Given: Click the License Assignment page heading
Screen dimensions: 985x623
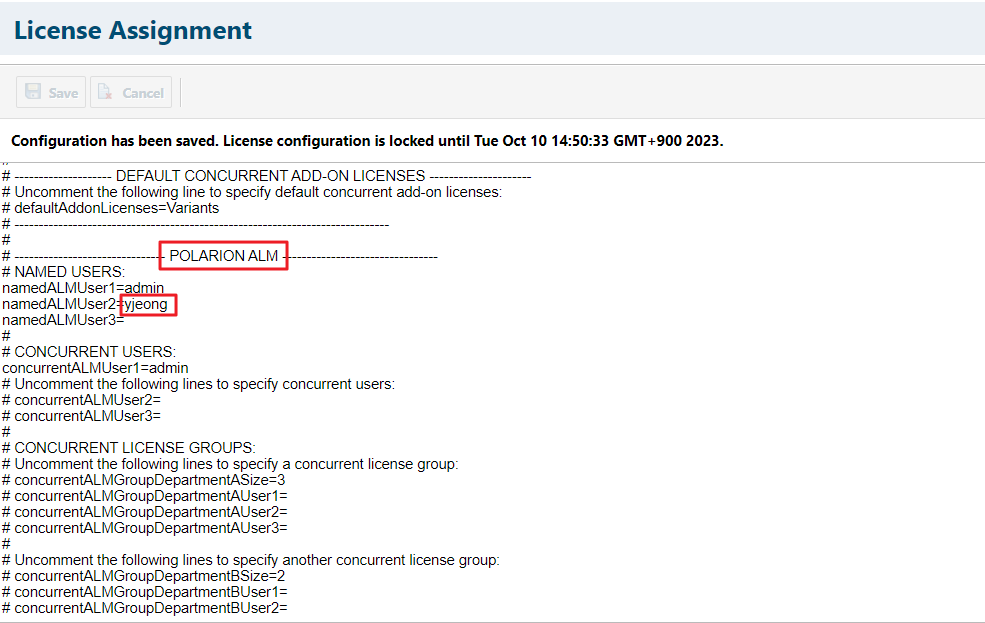Looking at the screenshot, I should 133,30.
